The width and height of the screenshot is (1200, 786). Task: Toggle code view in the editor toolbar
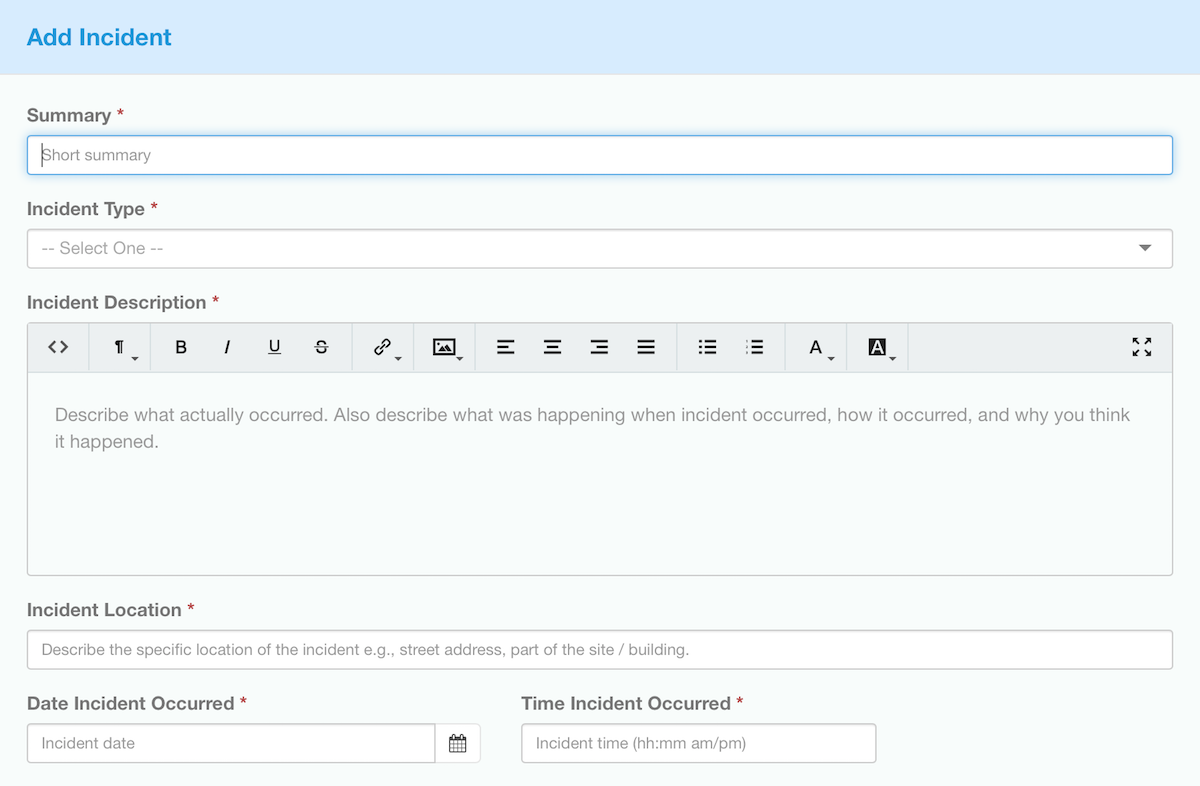click(58, 347)
